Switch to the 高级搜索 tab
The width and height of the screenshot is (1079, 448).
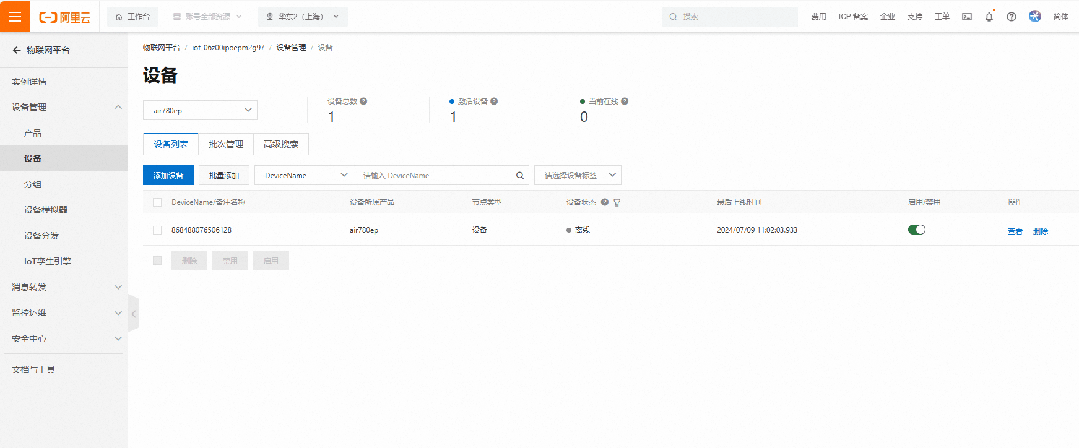281,145
